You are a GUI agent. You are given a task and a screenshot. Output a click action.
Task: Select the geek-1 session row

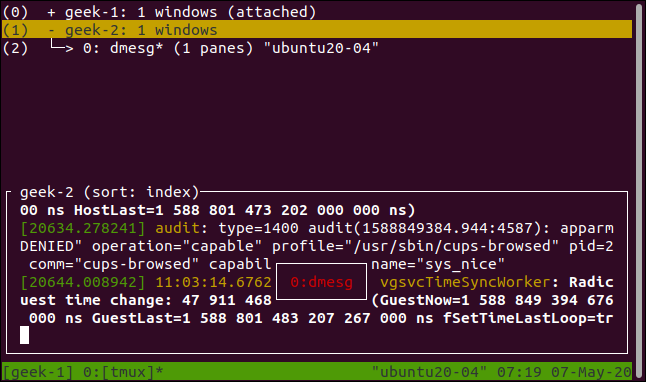(317, 12)
